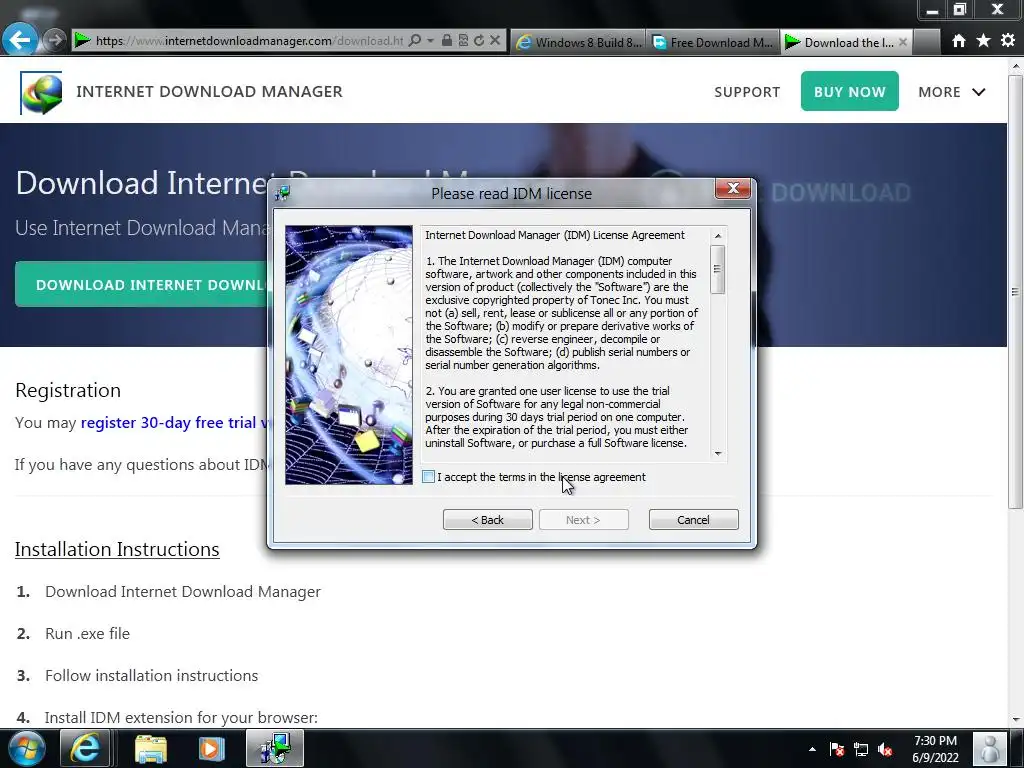Close the IDM license dialog
The image size is (1024, 768).
(x=733, y=188)
